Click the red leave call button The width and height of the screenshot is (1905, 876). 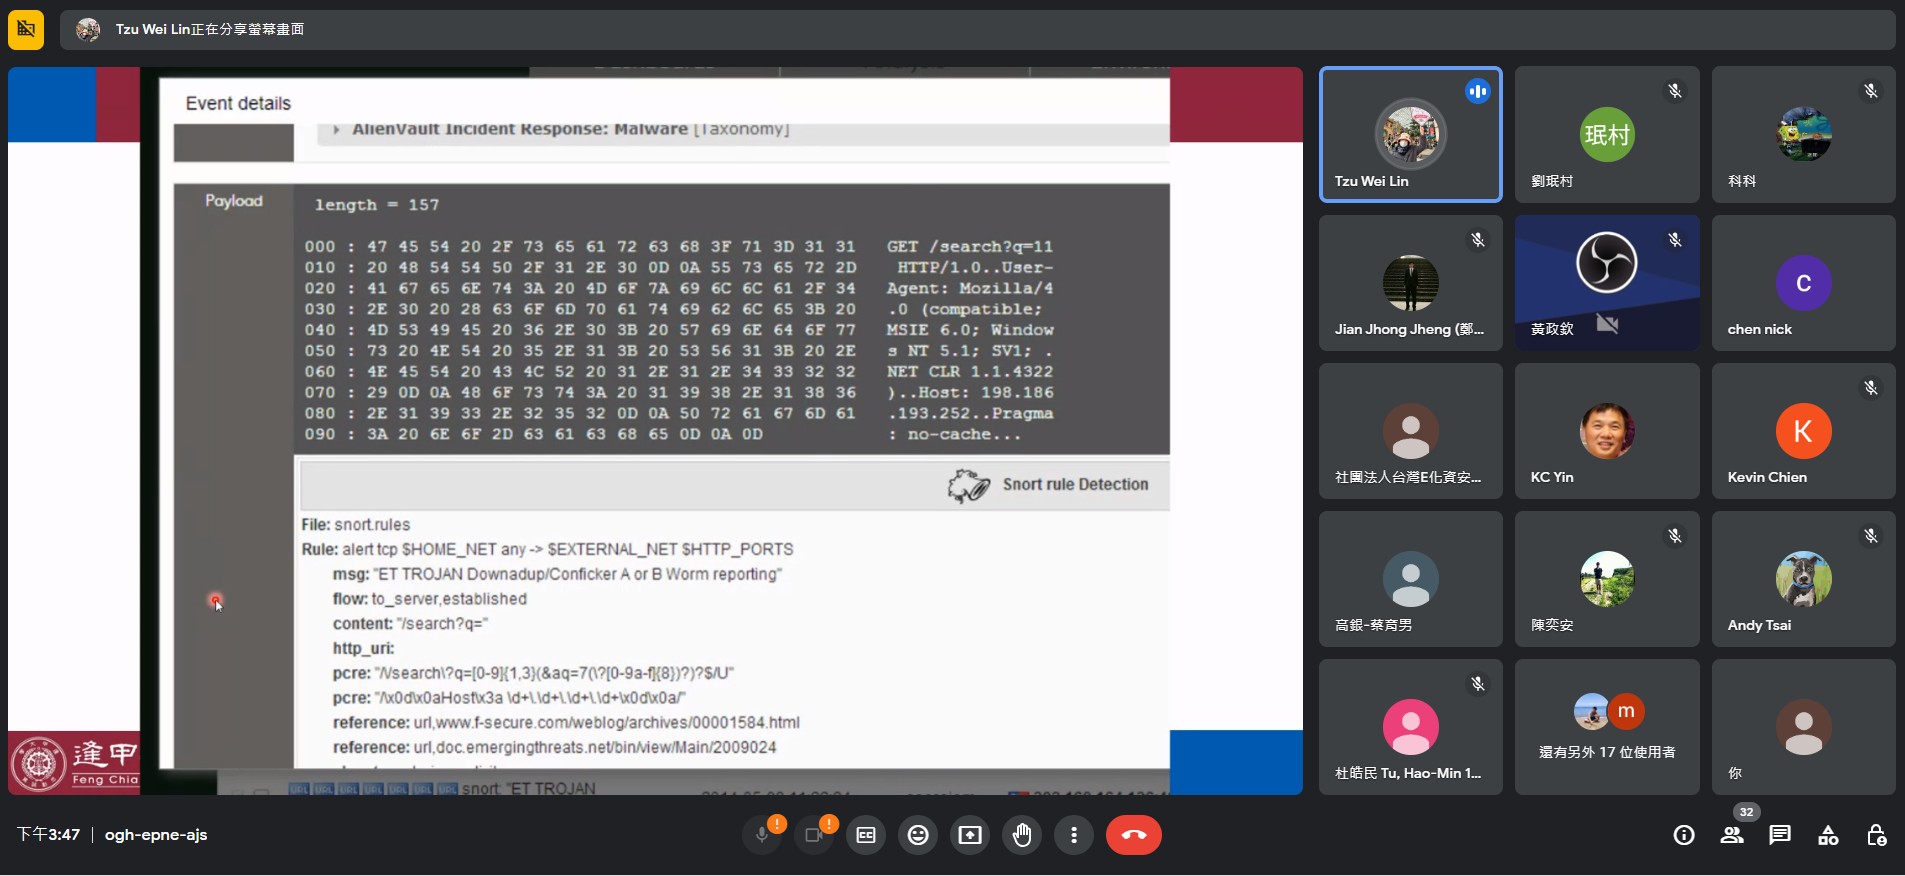point(1134,835)
